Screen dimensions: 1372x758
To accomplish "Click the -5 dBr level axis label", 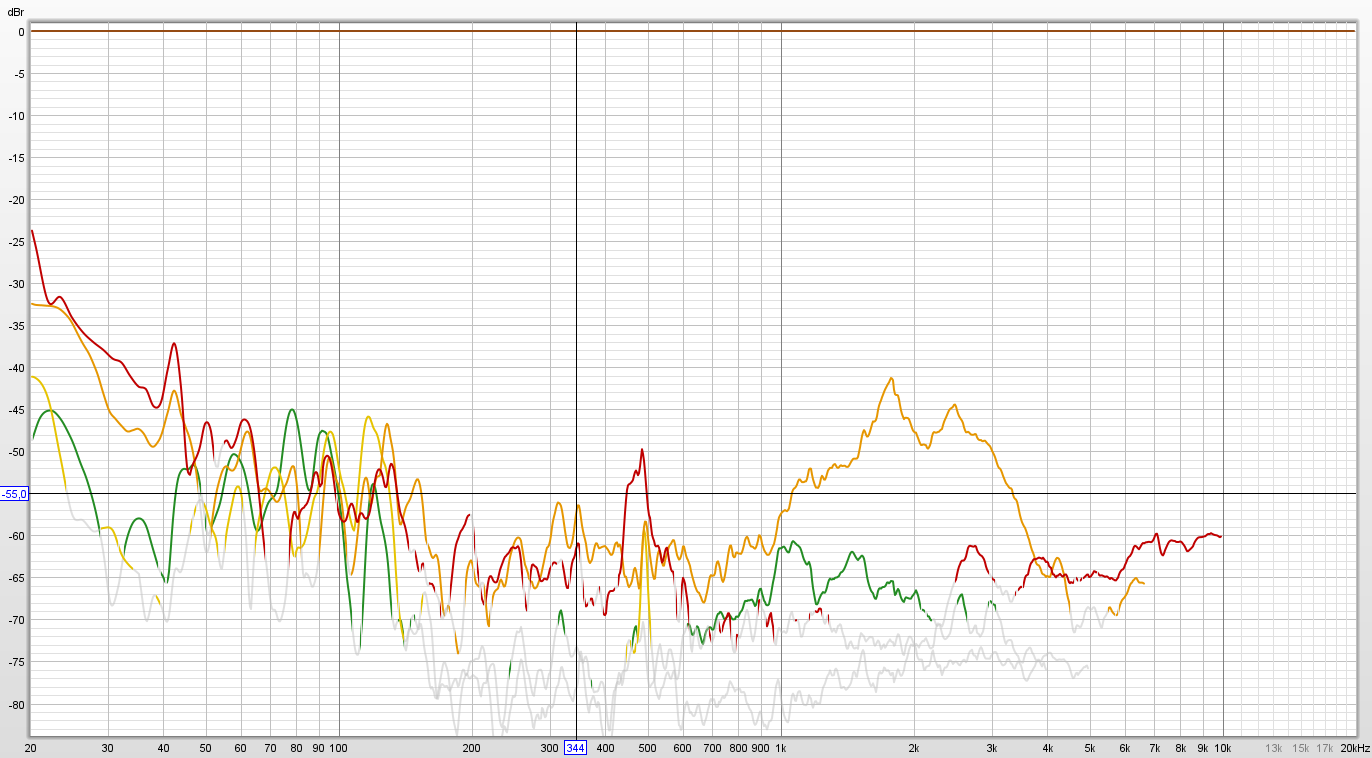I will [17, 74].
